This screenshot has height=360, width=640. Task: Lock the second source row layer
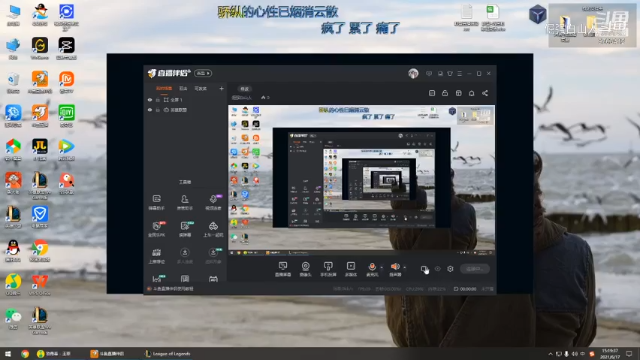tap(158, 110)
